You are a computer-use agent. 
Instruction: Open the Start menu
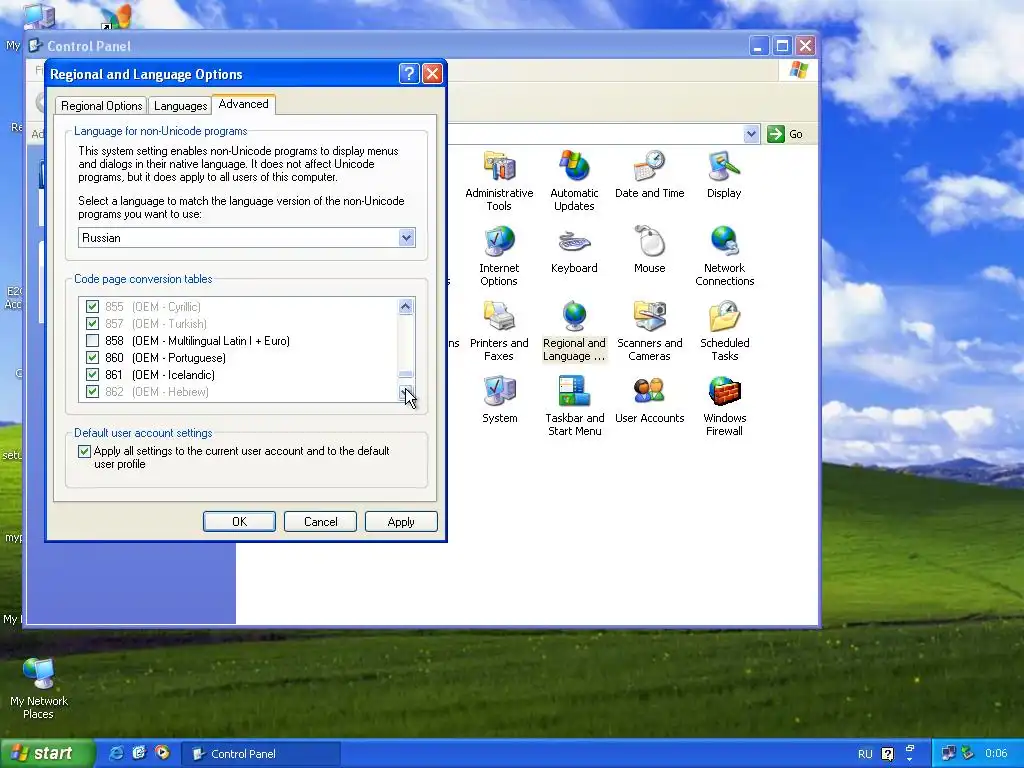[47, 753]
